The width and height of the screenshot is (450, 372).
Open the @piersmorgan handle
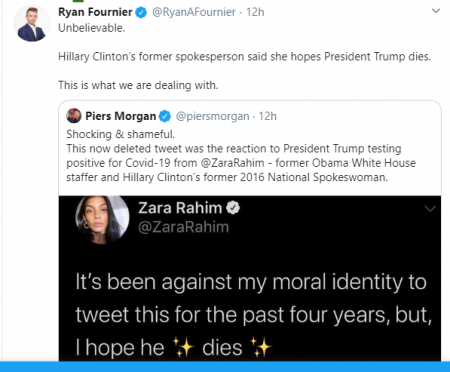[212, 116]
